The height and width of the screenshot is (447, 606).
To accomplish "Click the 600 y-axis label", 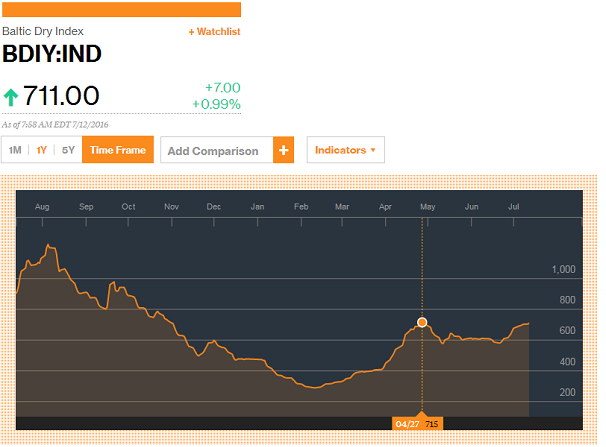I will [x=567, y=330].
